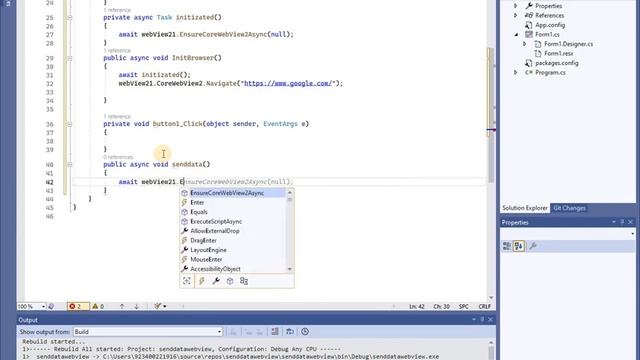Select Form1.resx file
Screen dimensions: 640x360
coord(558,53)
